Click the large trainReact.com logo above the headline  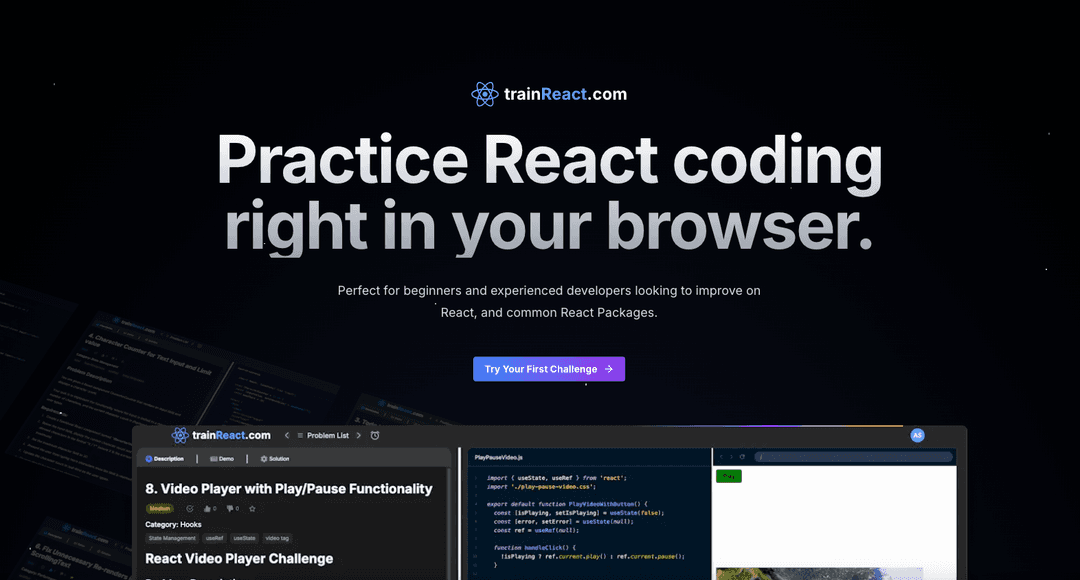(549, 94)
